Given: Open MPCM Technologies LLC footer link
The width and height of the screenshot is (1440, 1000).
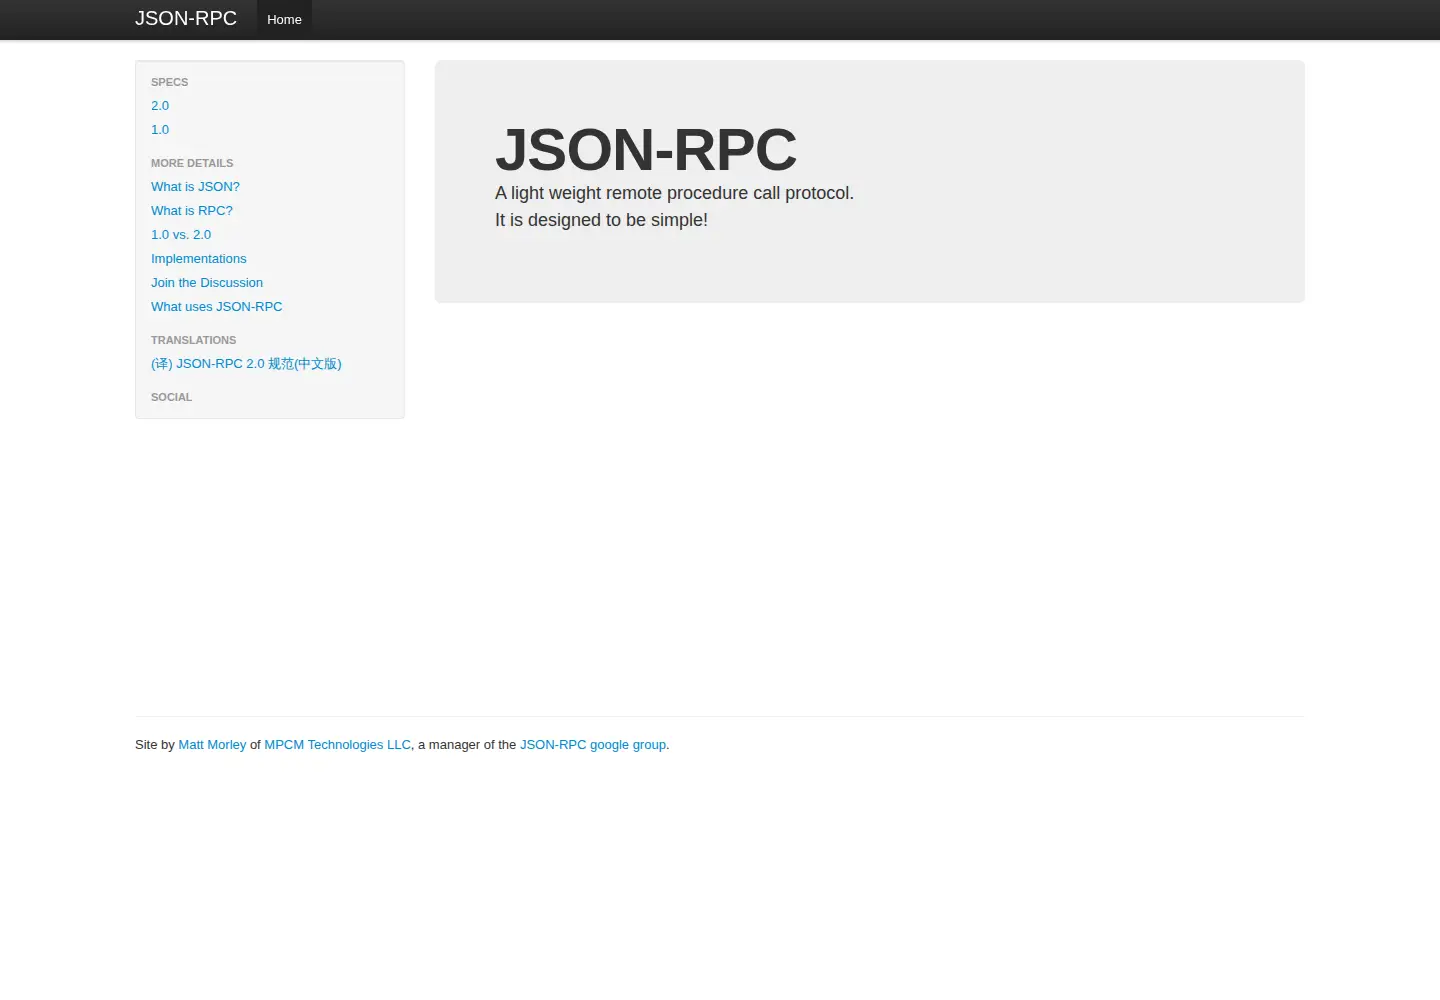Looking at the screenshot, I should click(x=337, y=745).
